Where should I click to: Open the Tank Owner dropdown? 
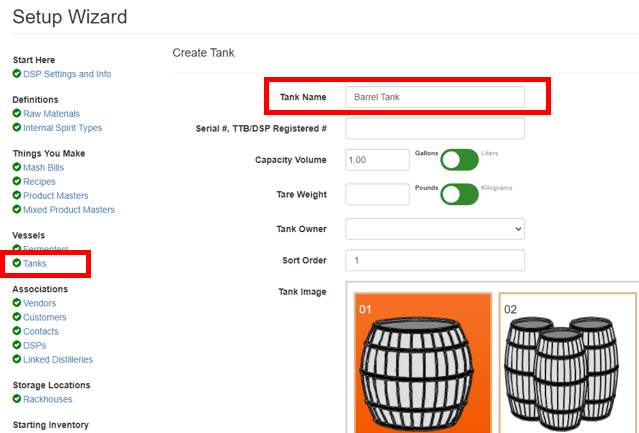435,229
